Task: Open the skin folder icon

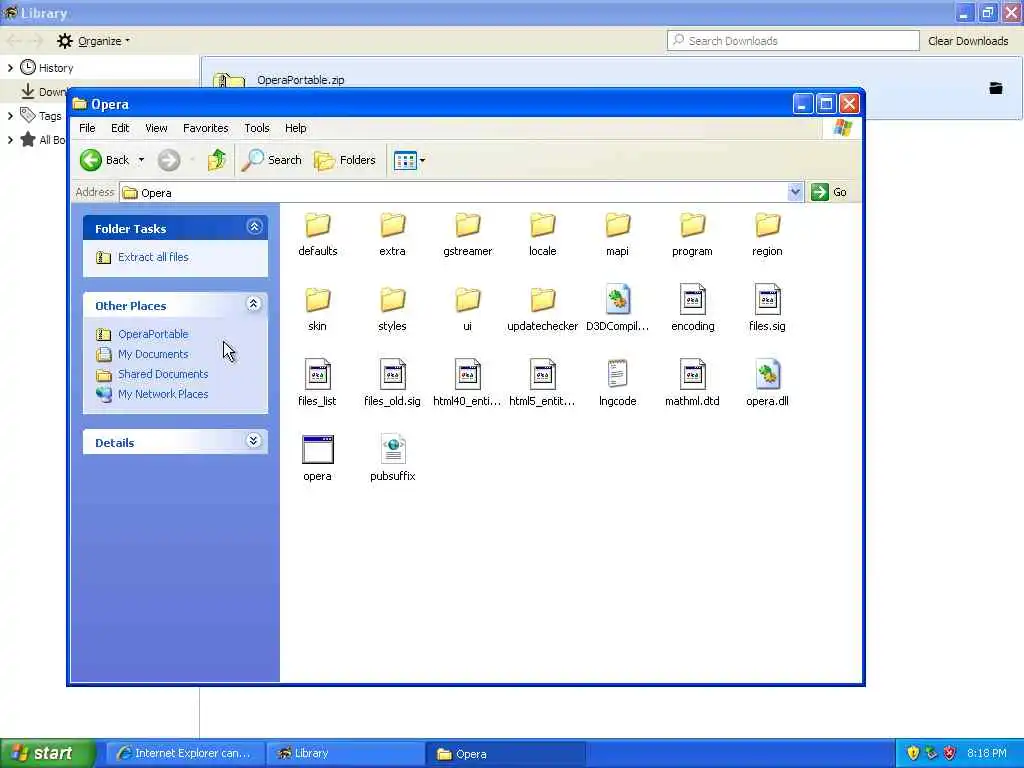Action: [x=317, y=300]
